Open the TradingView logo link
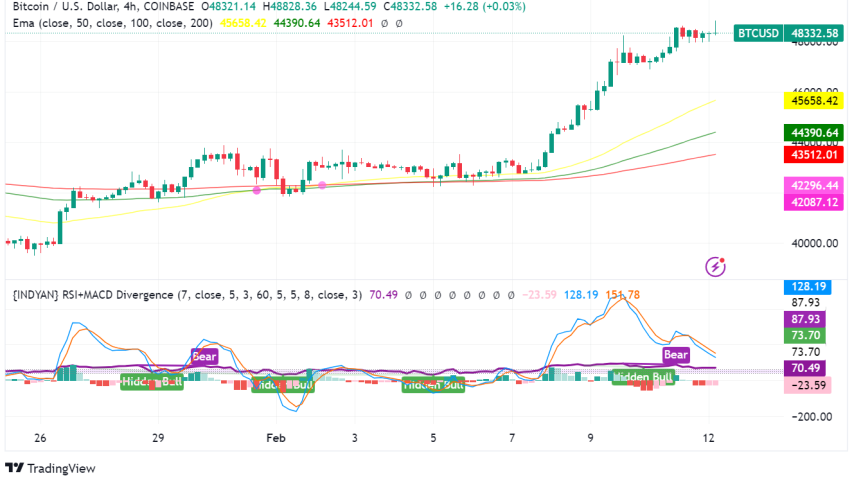 pyautogui.click(x=50, y=468)
